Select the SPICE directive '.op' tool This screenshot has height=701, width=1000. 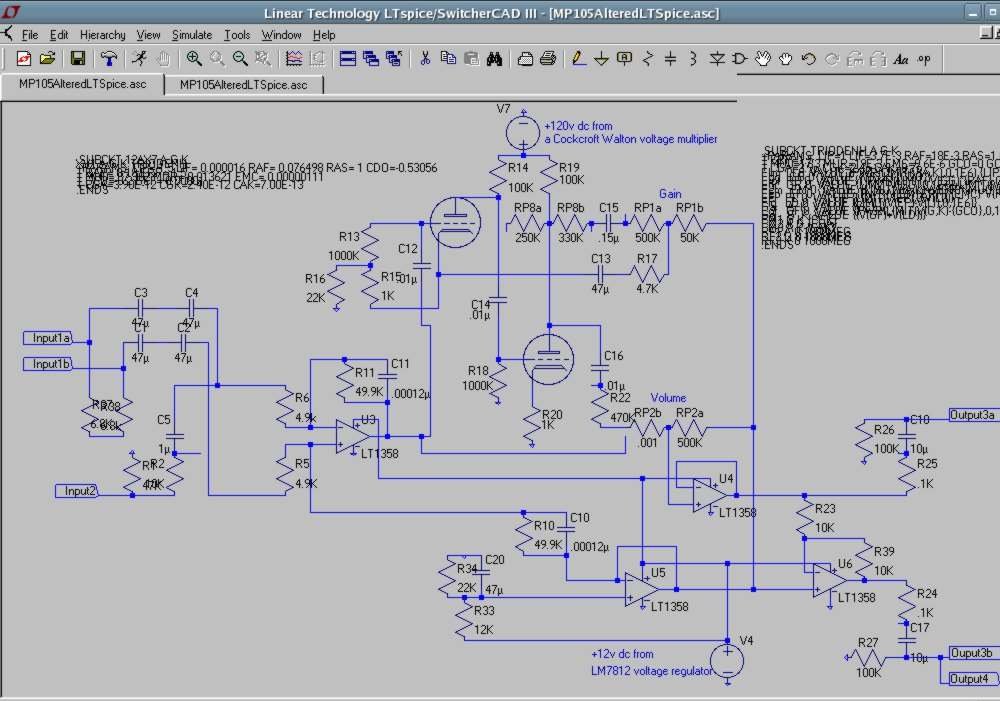[924, 59]
